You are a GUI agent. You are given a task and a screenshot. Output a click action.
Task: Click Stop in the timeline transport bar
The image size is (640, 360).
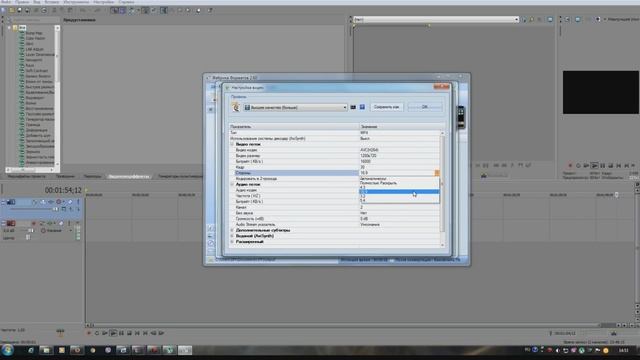tap(129, 333)
